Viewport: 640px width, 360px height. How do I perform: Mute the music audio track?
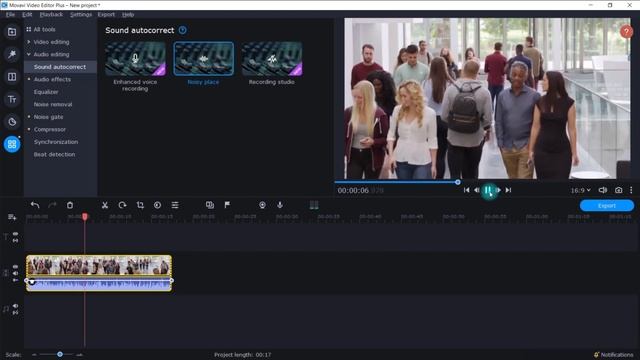(16, 306)
